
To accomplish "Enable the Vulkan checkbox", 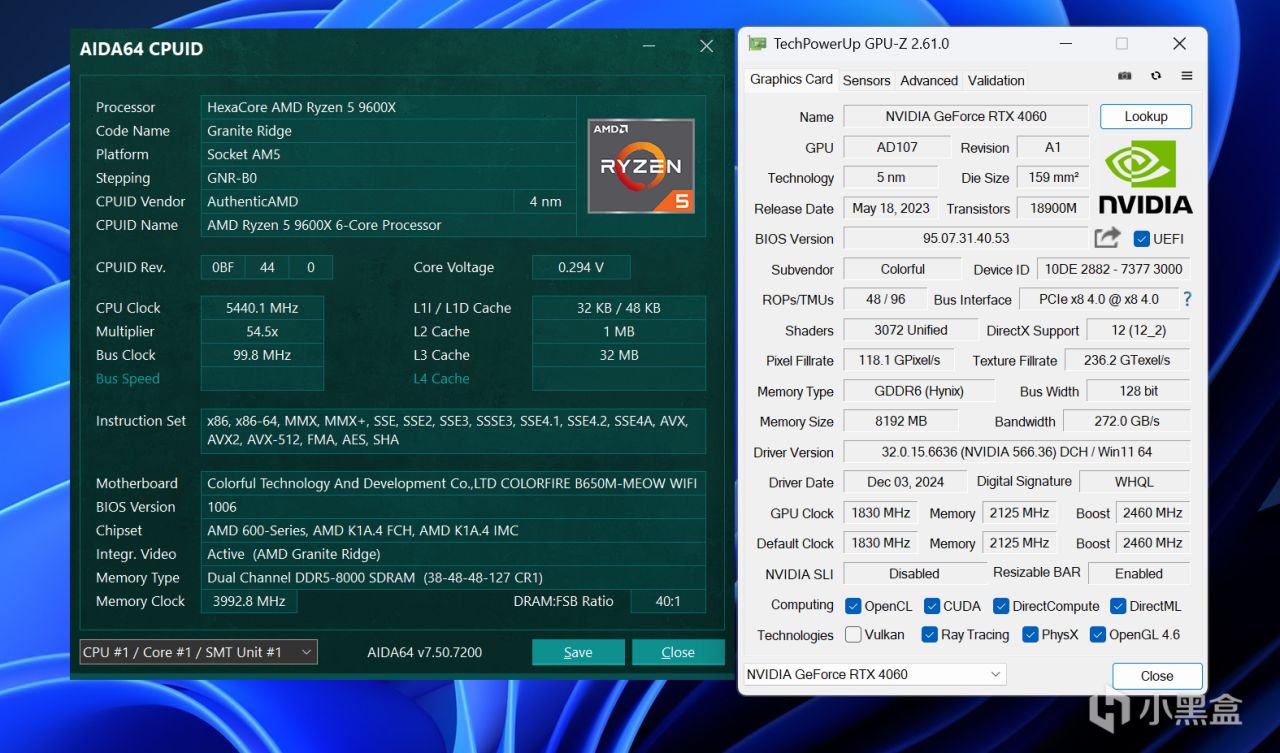I will point(853,634).
